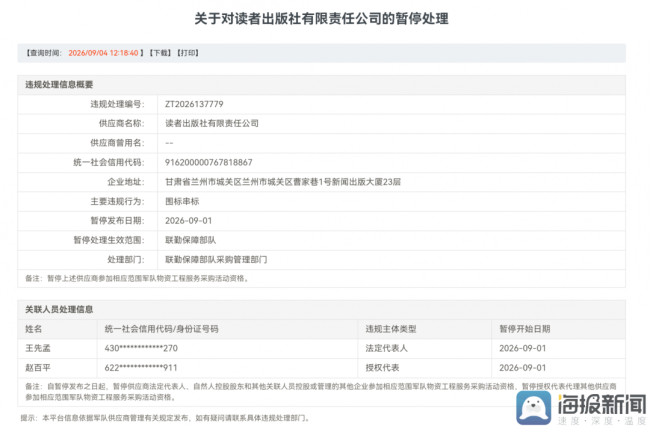Select start date 2026-09-01 in 赵百平 row
This screenshot has height=429, width=650.
click(x=522, y=368)
